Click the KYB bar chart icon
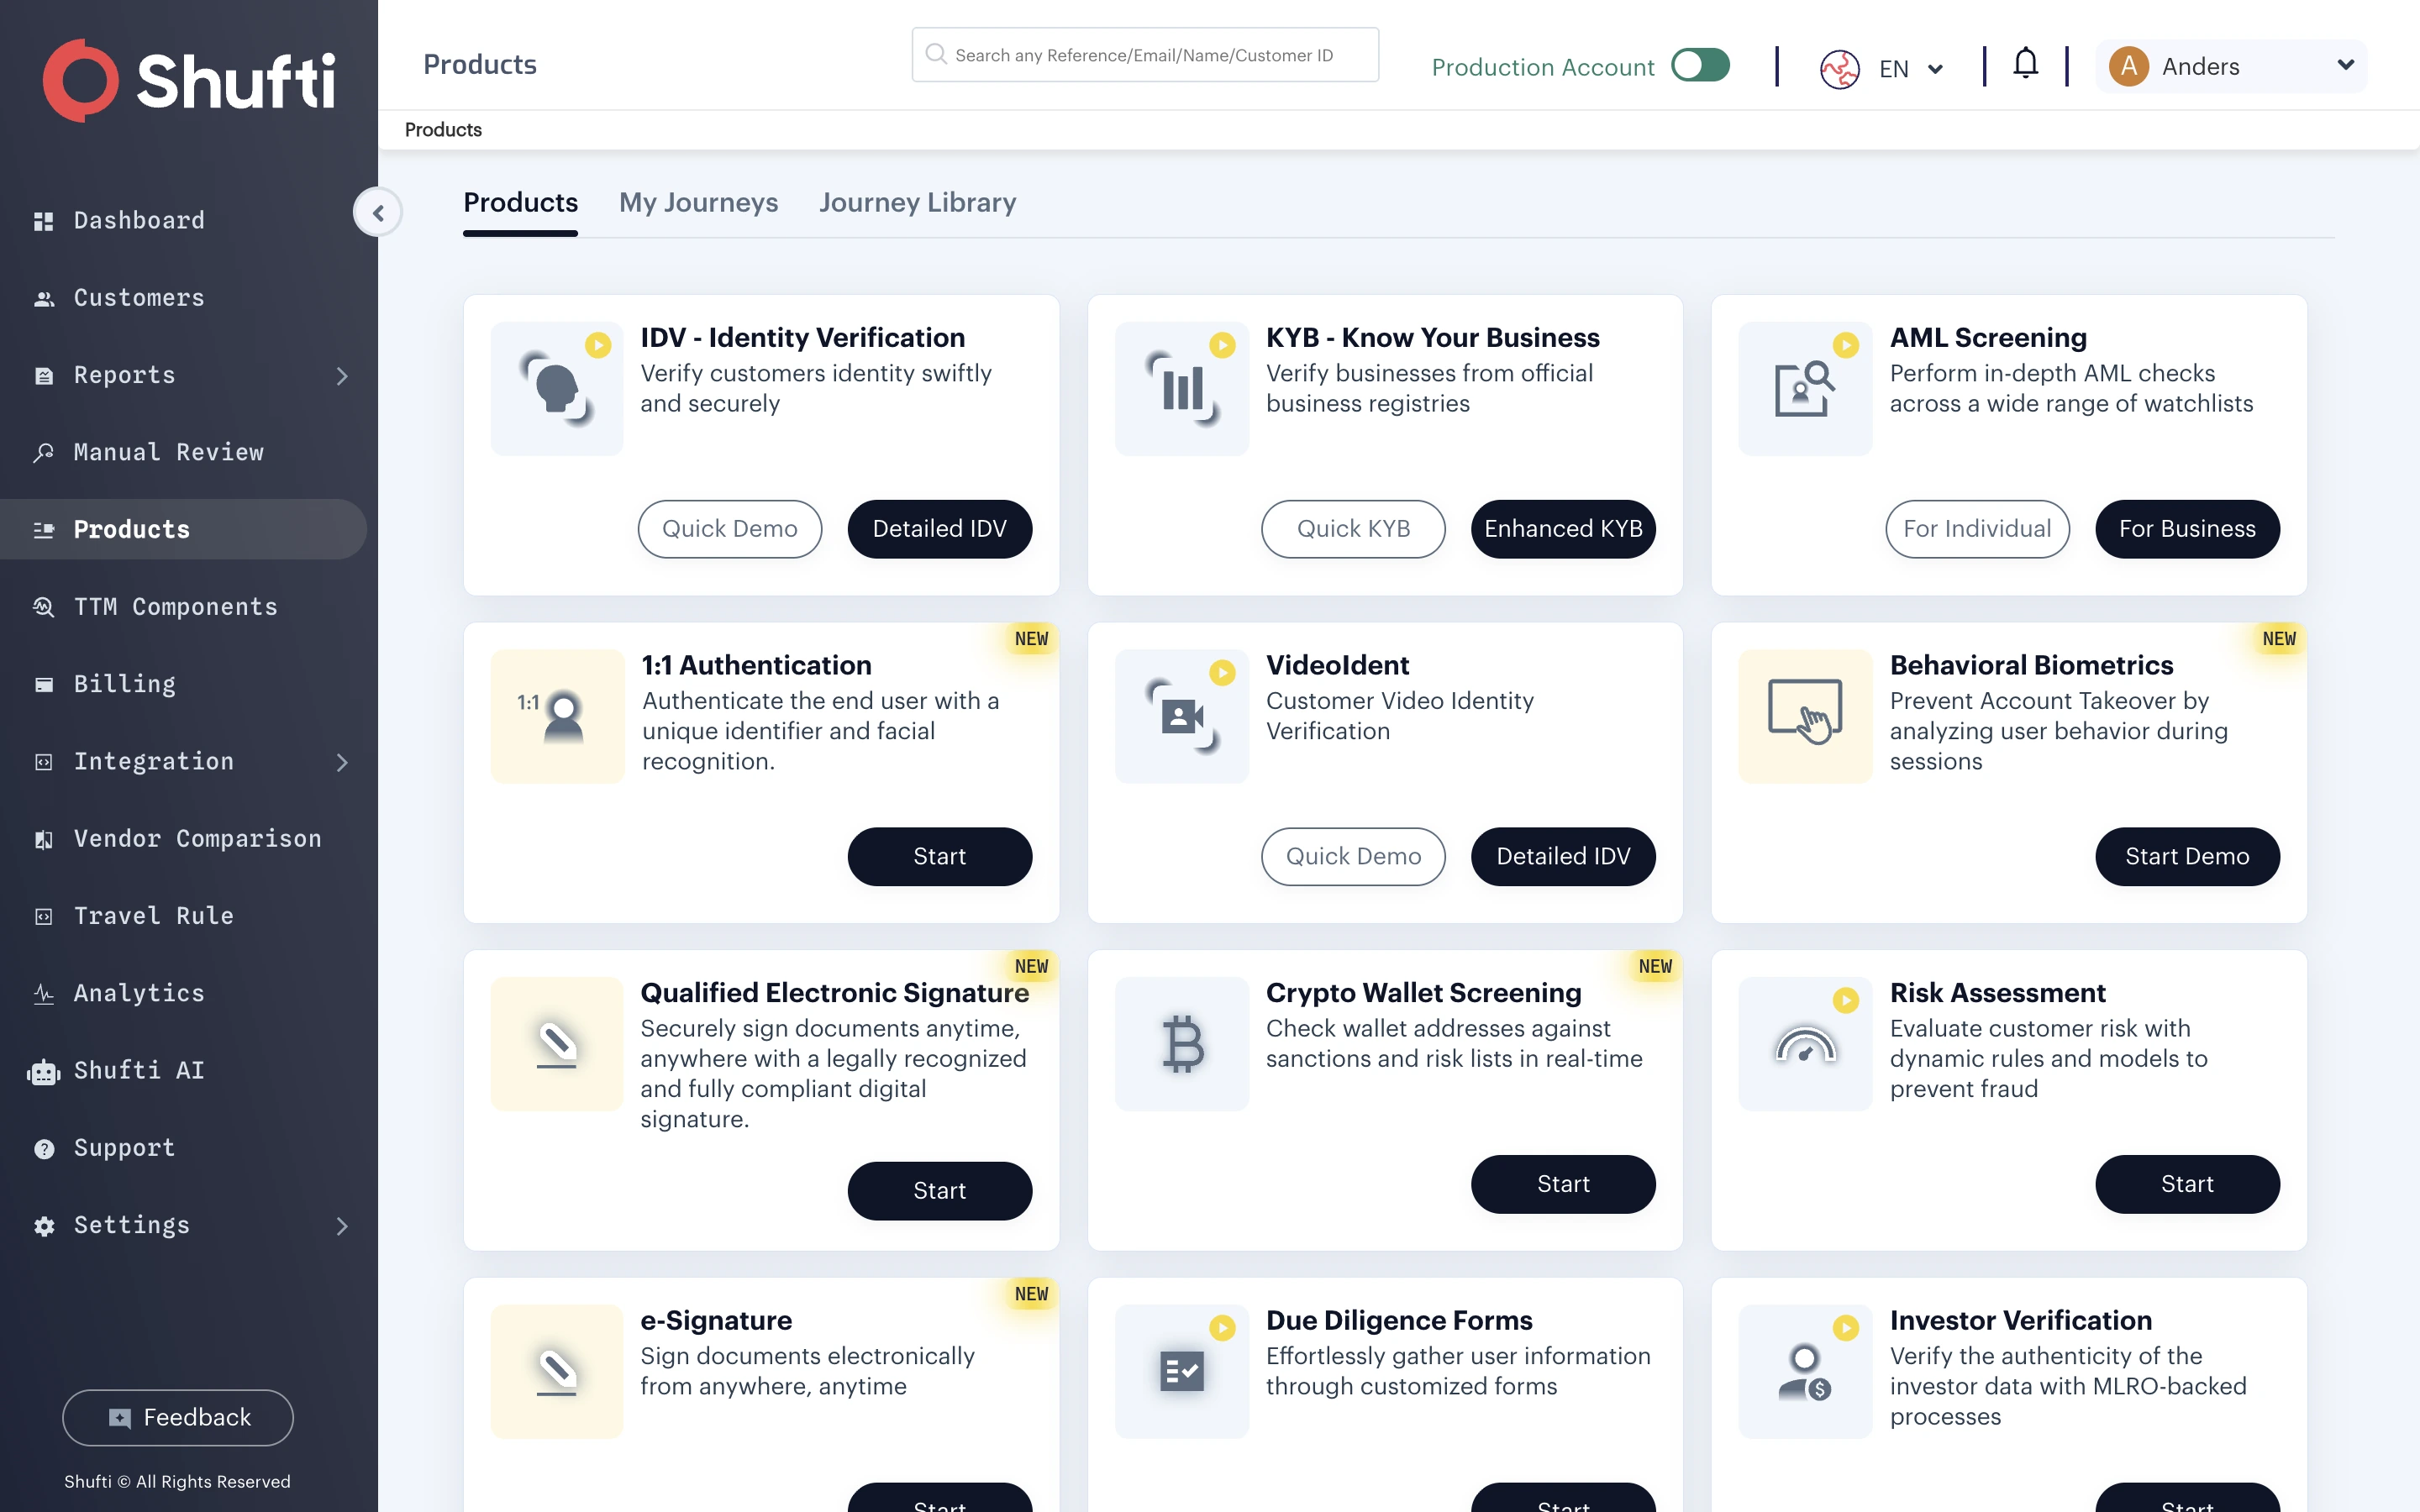2420x1512 pixels. click(x=1182, y=388)
